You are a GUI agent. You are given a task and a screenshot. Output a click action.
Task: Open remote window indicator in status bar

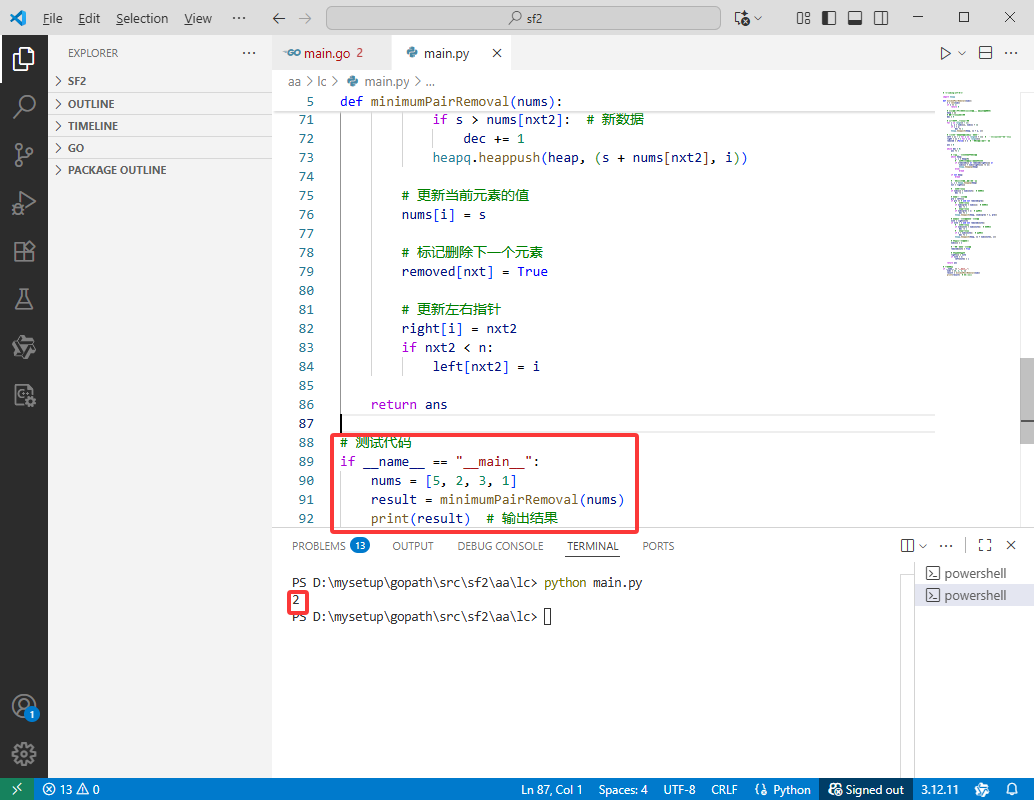pos(17,789)
